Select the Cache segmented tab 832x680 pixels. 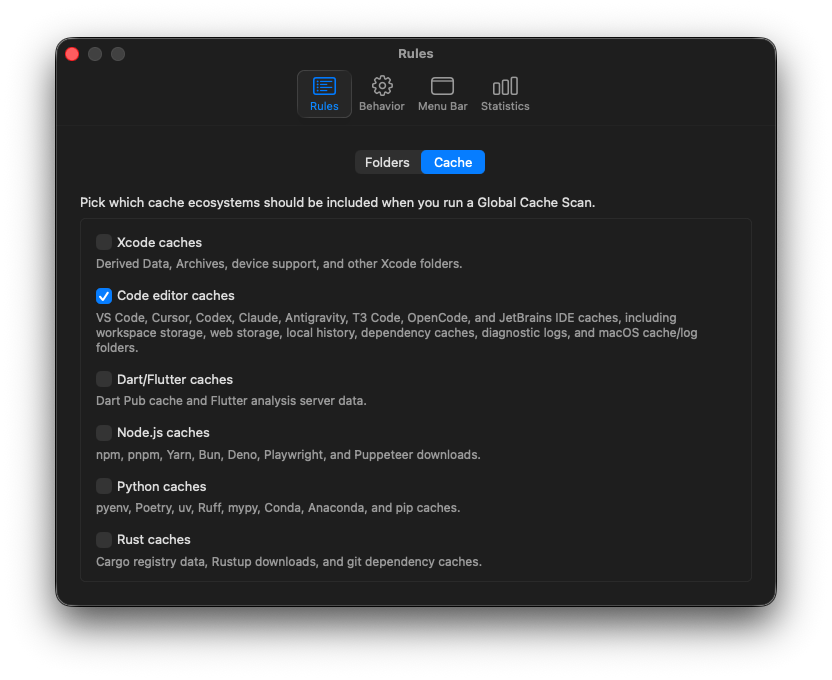tap(453, 162)
